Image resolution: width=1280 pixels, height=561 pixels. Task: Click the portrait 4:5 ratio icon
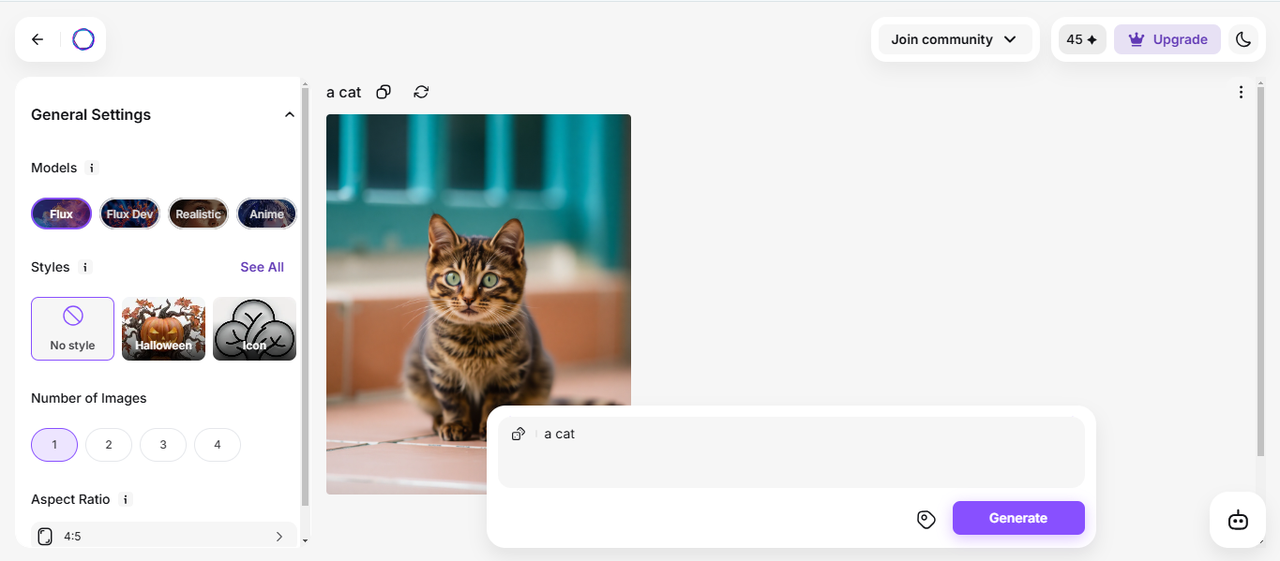point(45,537)
